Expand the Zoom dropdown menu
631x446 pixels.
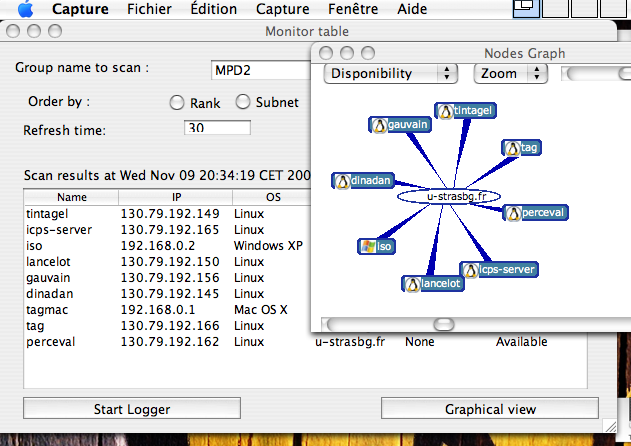point(510,74)
